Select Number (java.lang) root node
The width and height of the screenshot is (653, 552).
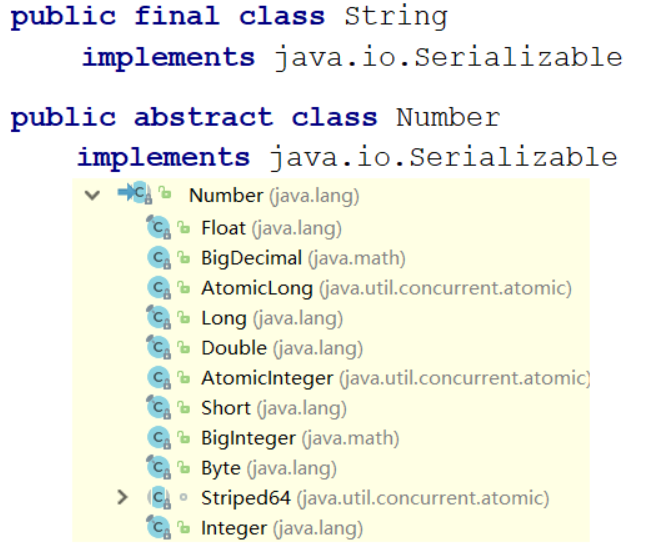click(274, 195)
